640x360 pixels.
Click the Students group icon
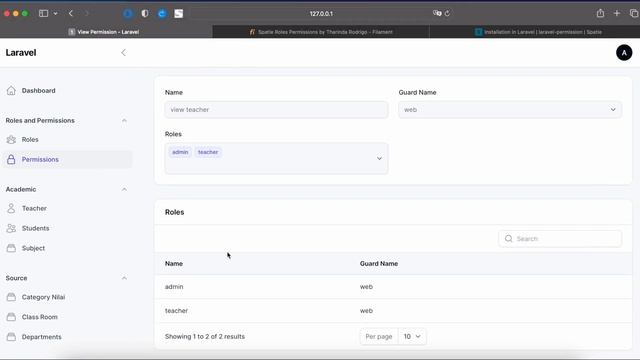point(11,229)
